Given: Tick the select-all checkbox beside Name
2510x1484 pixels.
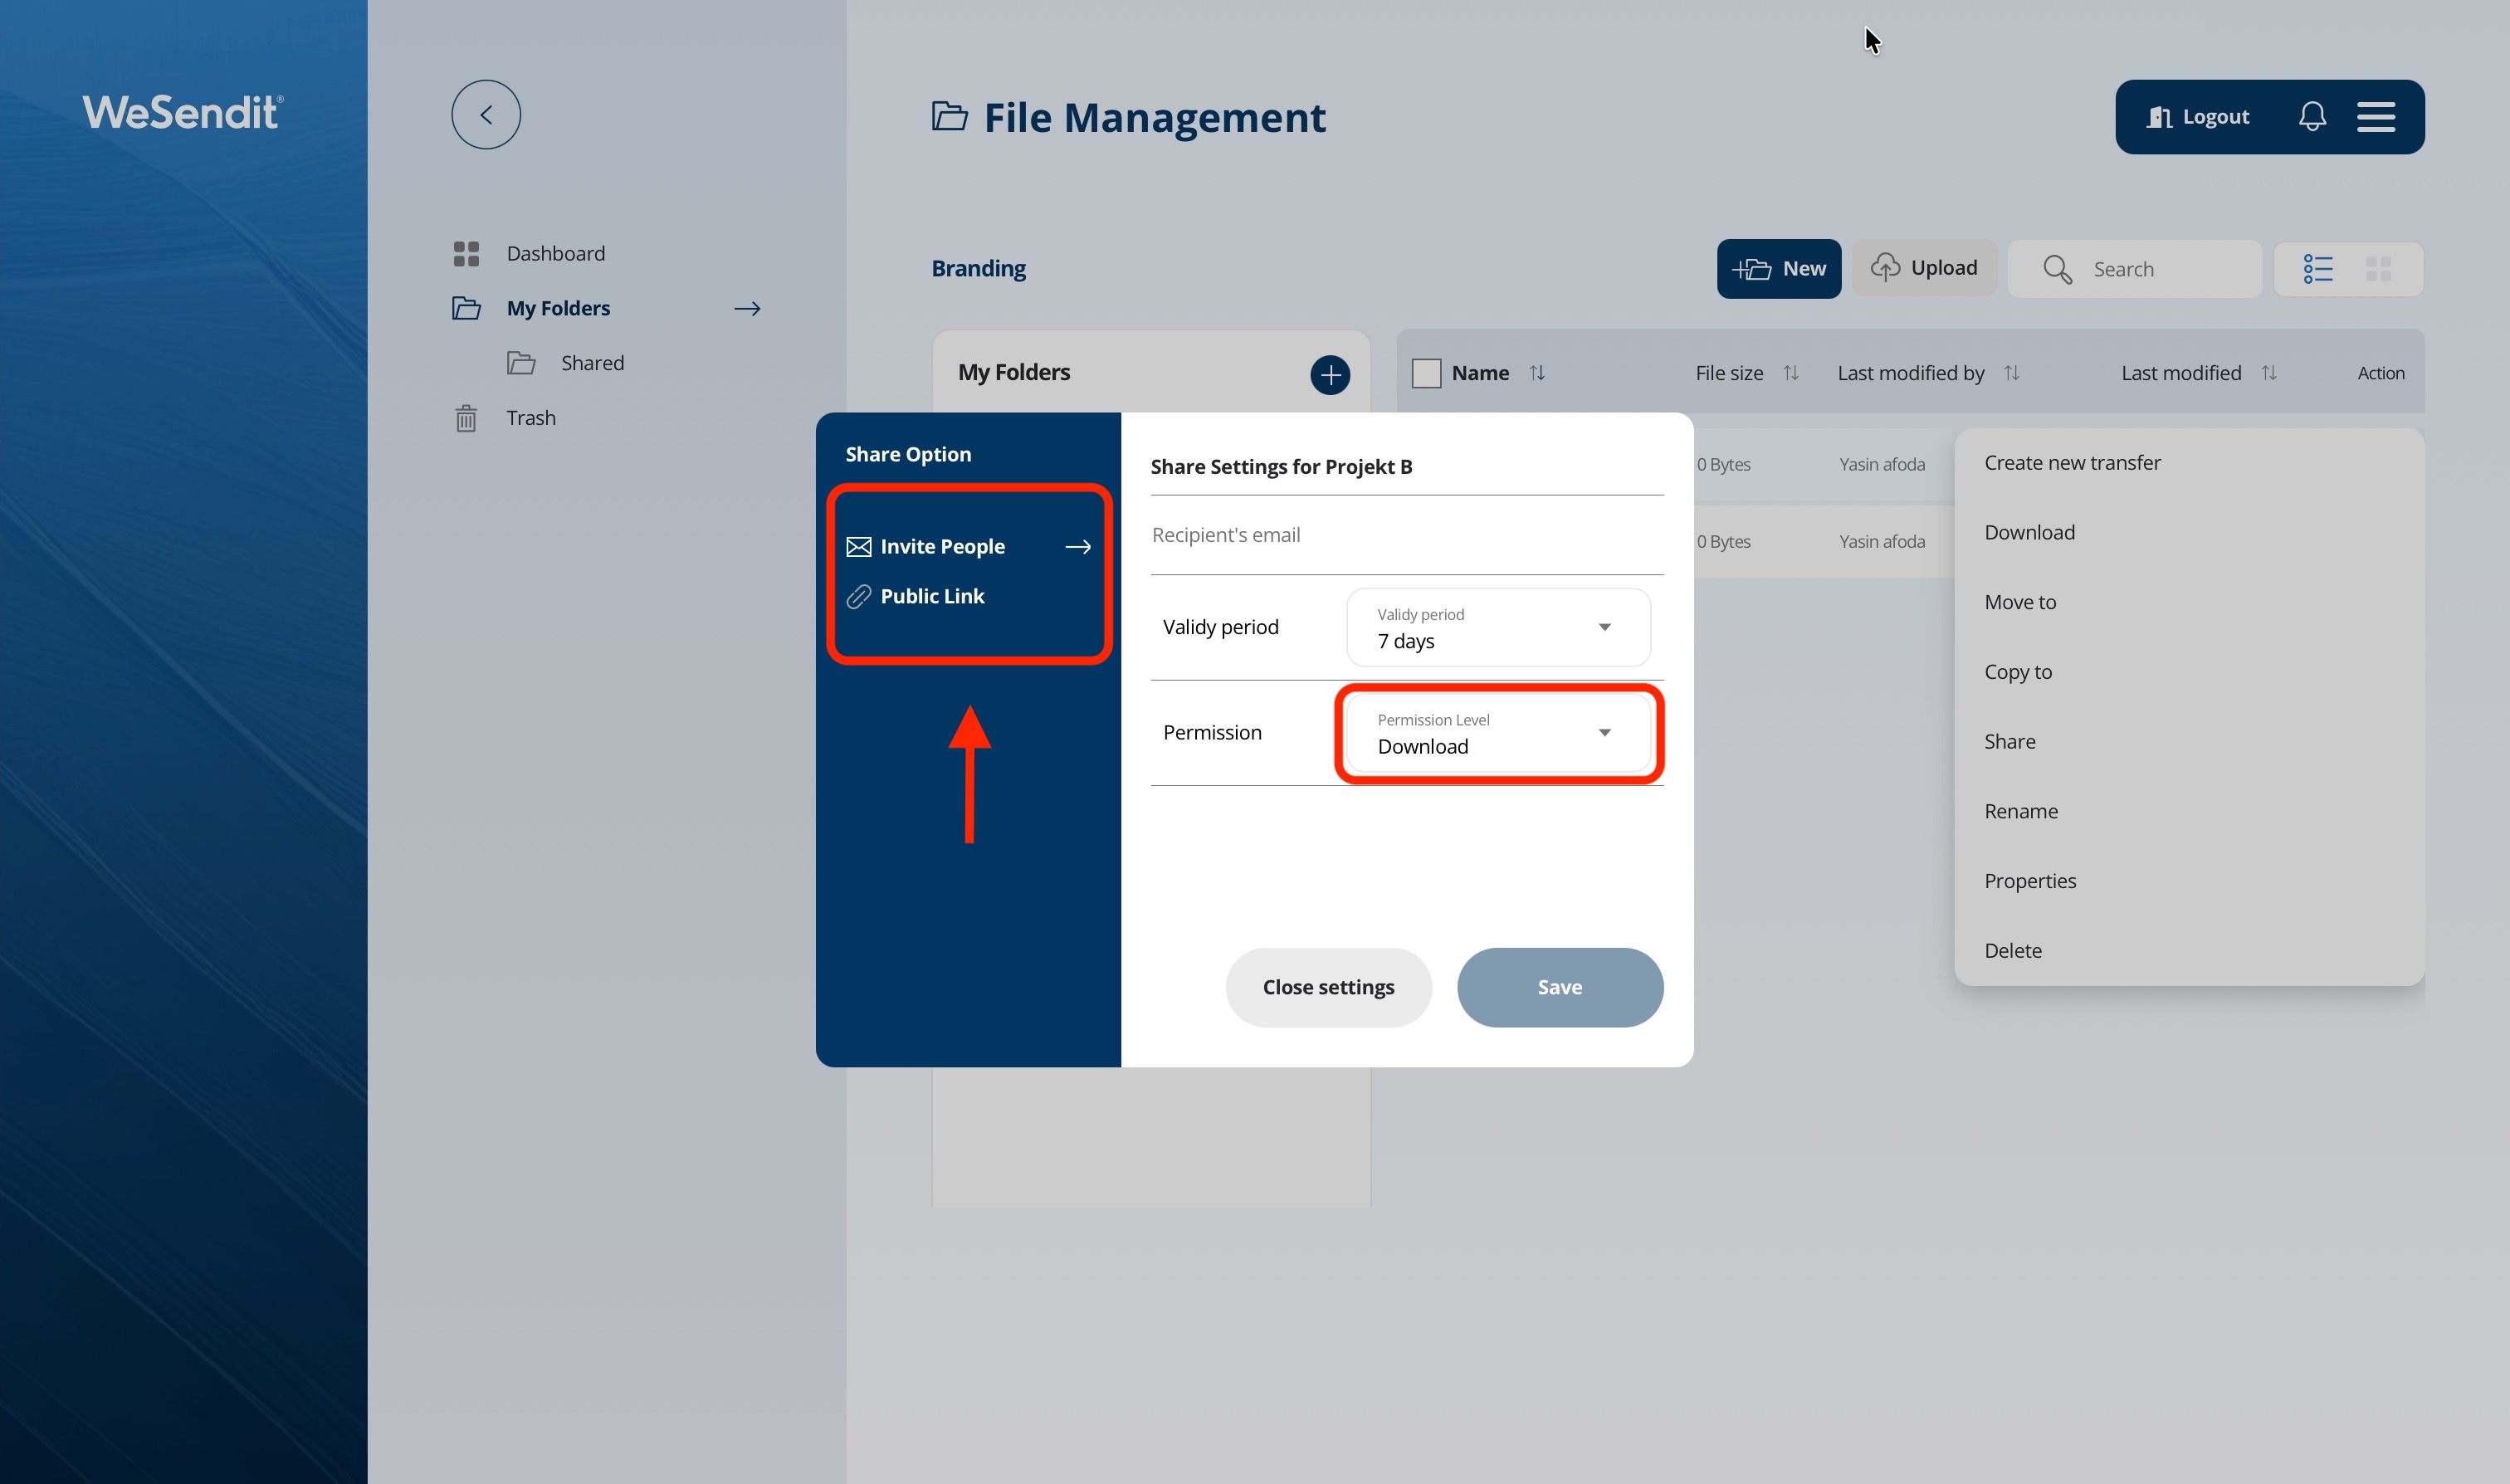Looking at the screenshot, I should pos(1426,373).
